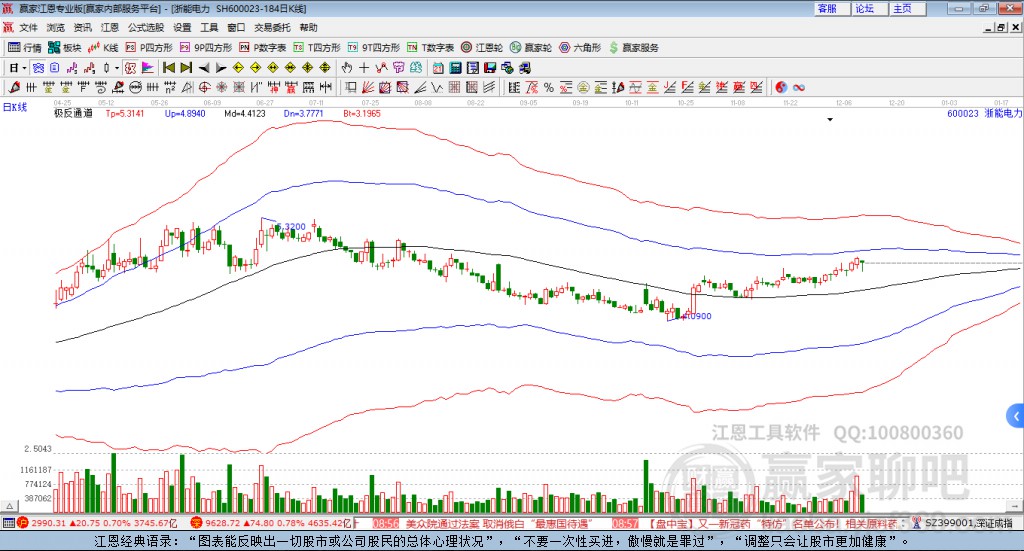Select the hand pan tool

(x=347, y=68)
